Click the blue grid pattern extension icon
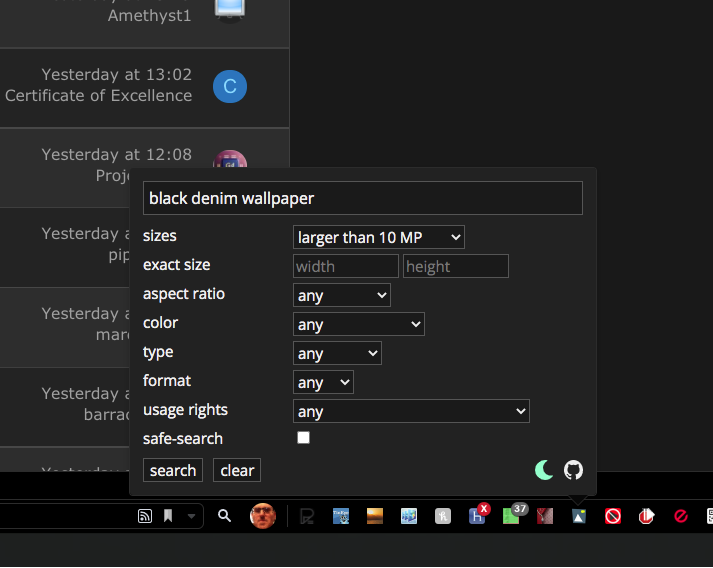The height and width of the screenshot is (568, 713). tap(409, 516)
